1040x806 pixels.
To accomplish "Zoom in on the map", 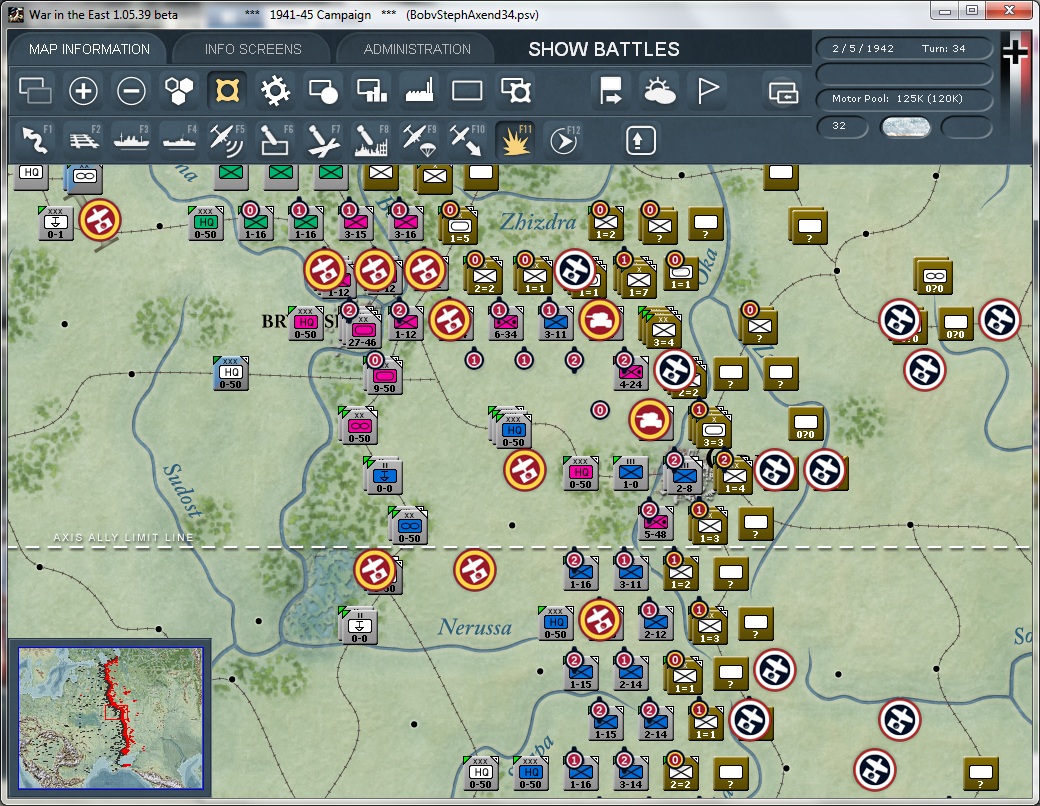I will [x=83, y=91].
